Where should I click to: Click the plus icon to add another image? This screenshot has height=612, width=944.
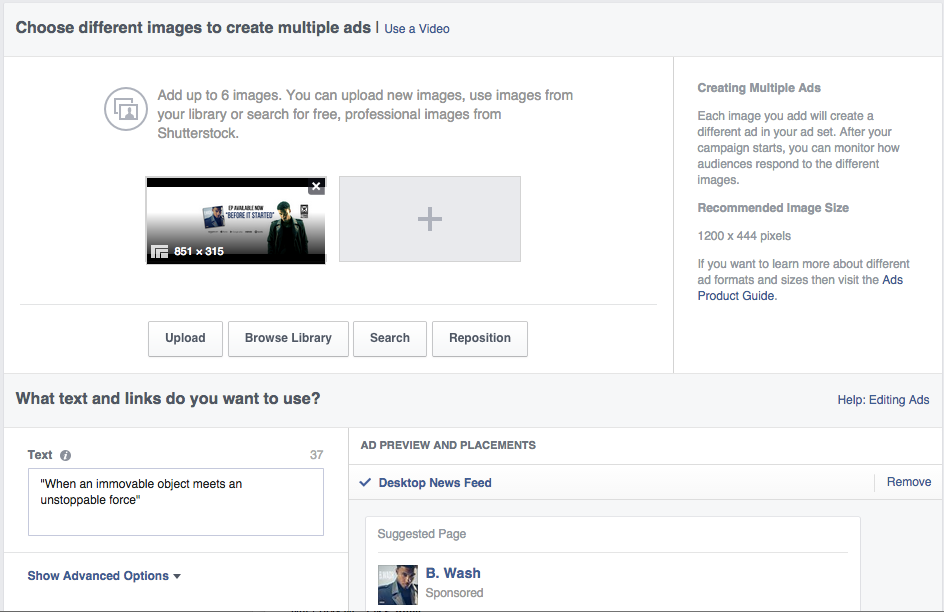[x=430, y=219]
